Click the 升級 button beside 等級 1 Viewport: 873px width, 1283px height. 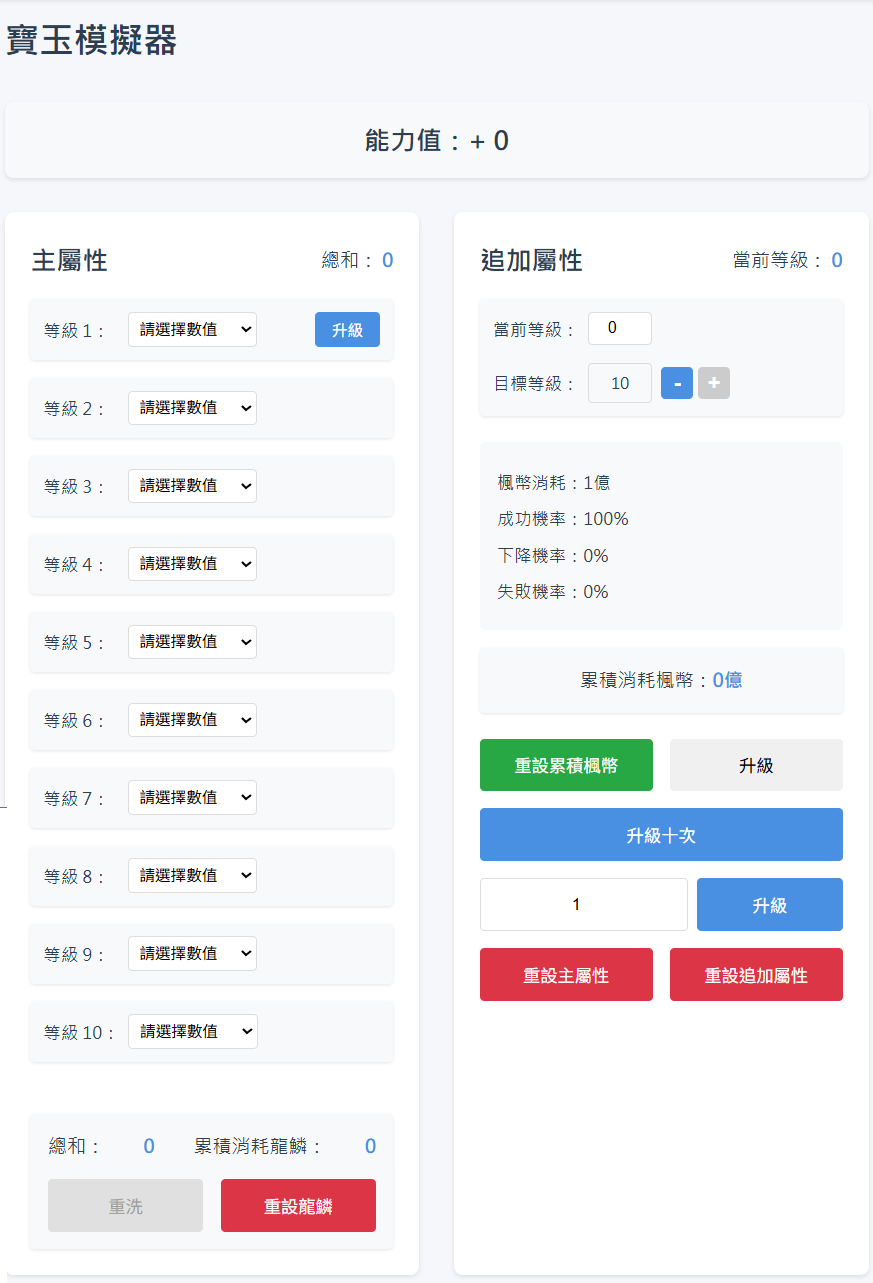347,330
